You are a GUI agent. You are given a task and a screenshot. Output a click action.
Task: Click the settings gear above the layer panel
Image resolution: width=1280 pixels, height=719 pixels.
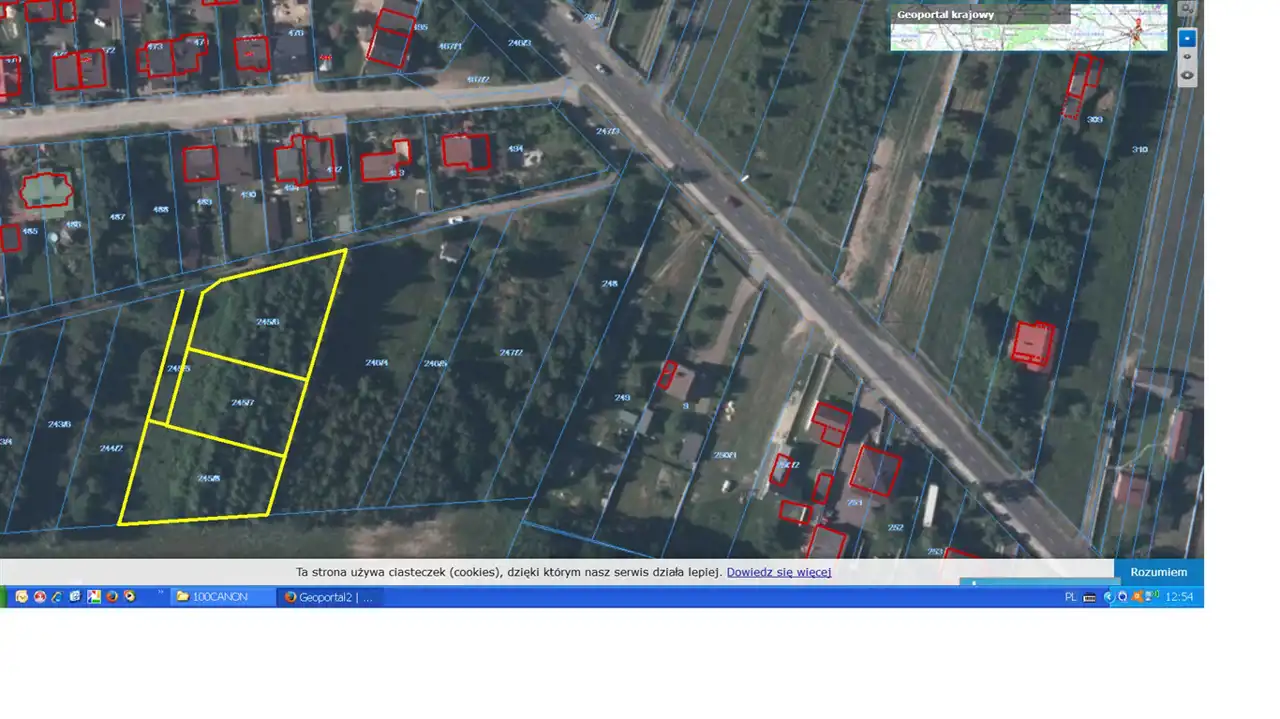pyautogui.click(x=1187, y=9)
